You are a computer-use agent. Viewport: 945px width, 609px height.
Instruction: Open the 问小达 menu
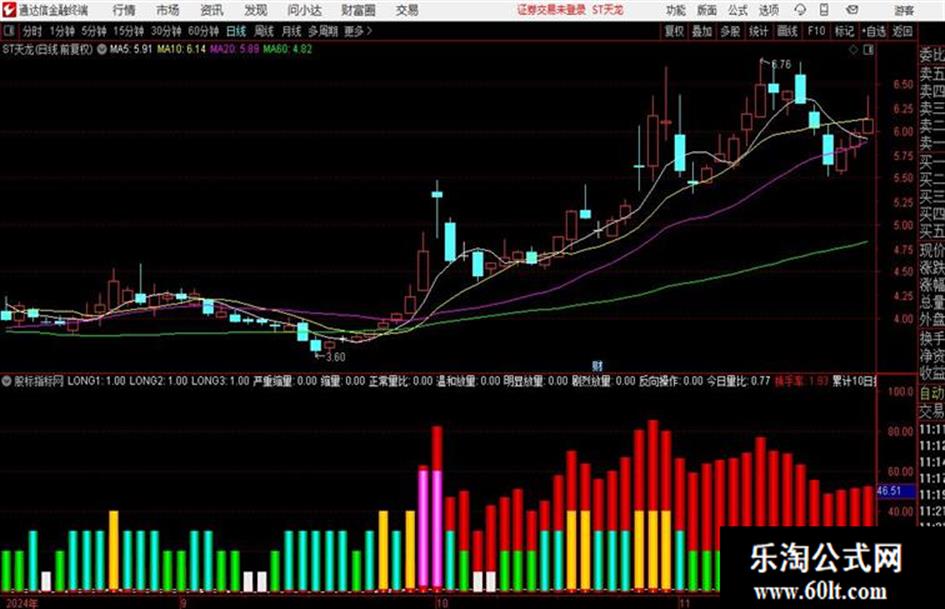(x=304, y=10)
